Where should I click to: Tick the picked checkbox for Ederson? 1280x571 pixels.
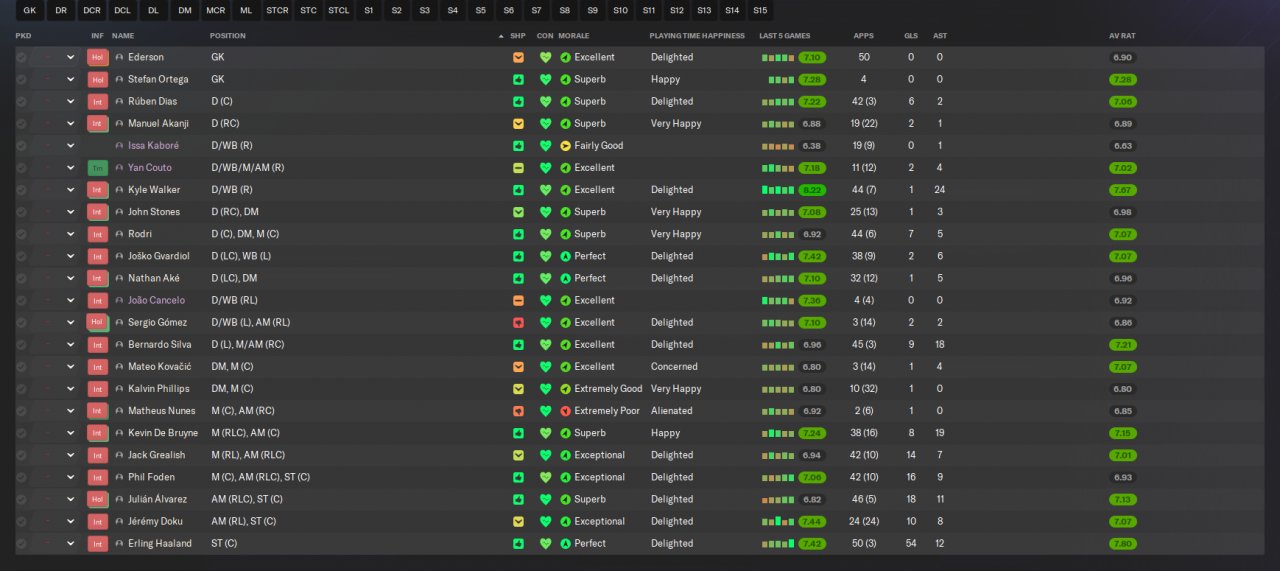point(21,57)
